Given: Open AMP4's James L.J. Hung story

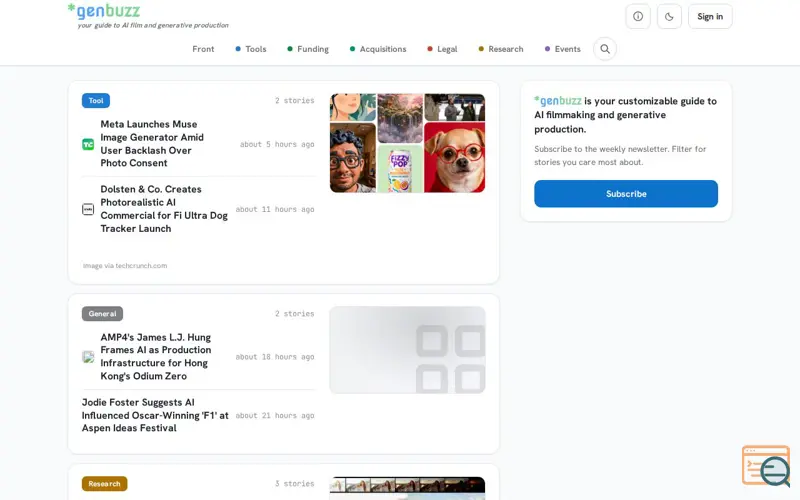Looking at the screenshot, I should pyautogui.click(x=156, y=357).
